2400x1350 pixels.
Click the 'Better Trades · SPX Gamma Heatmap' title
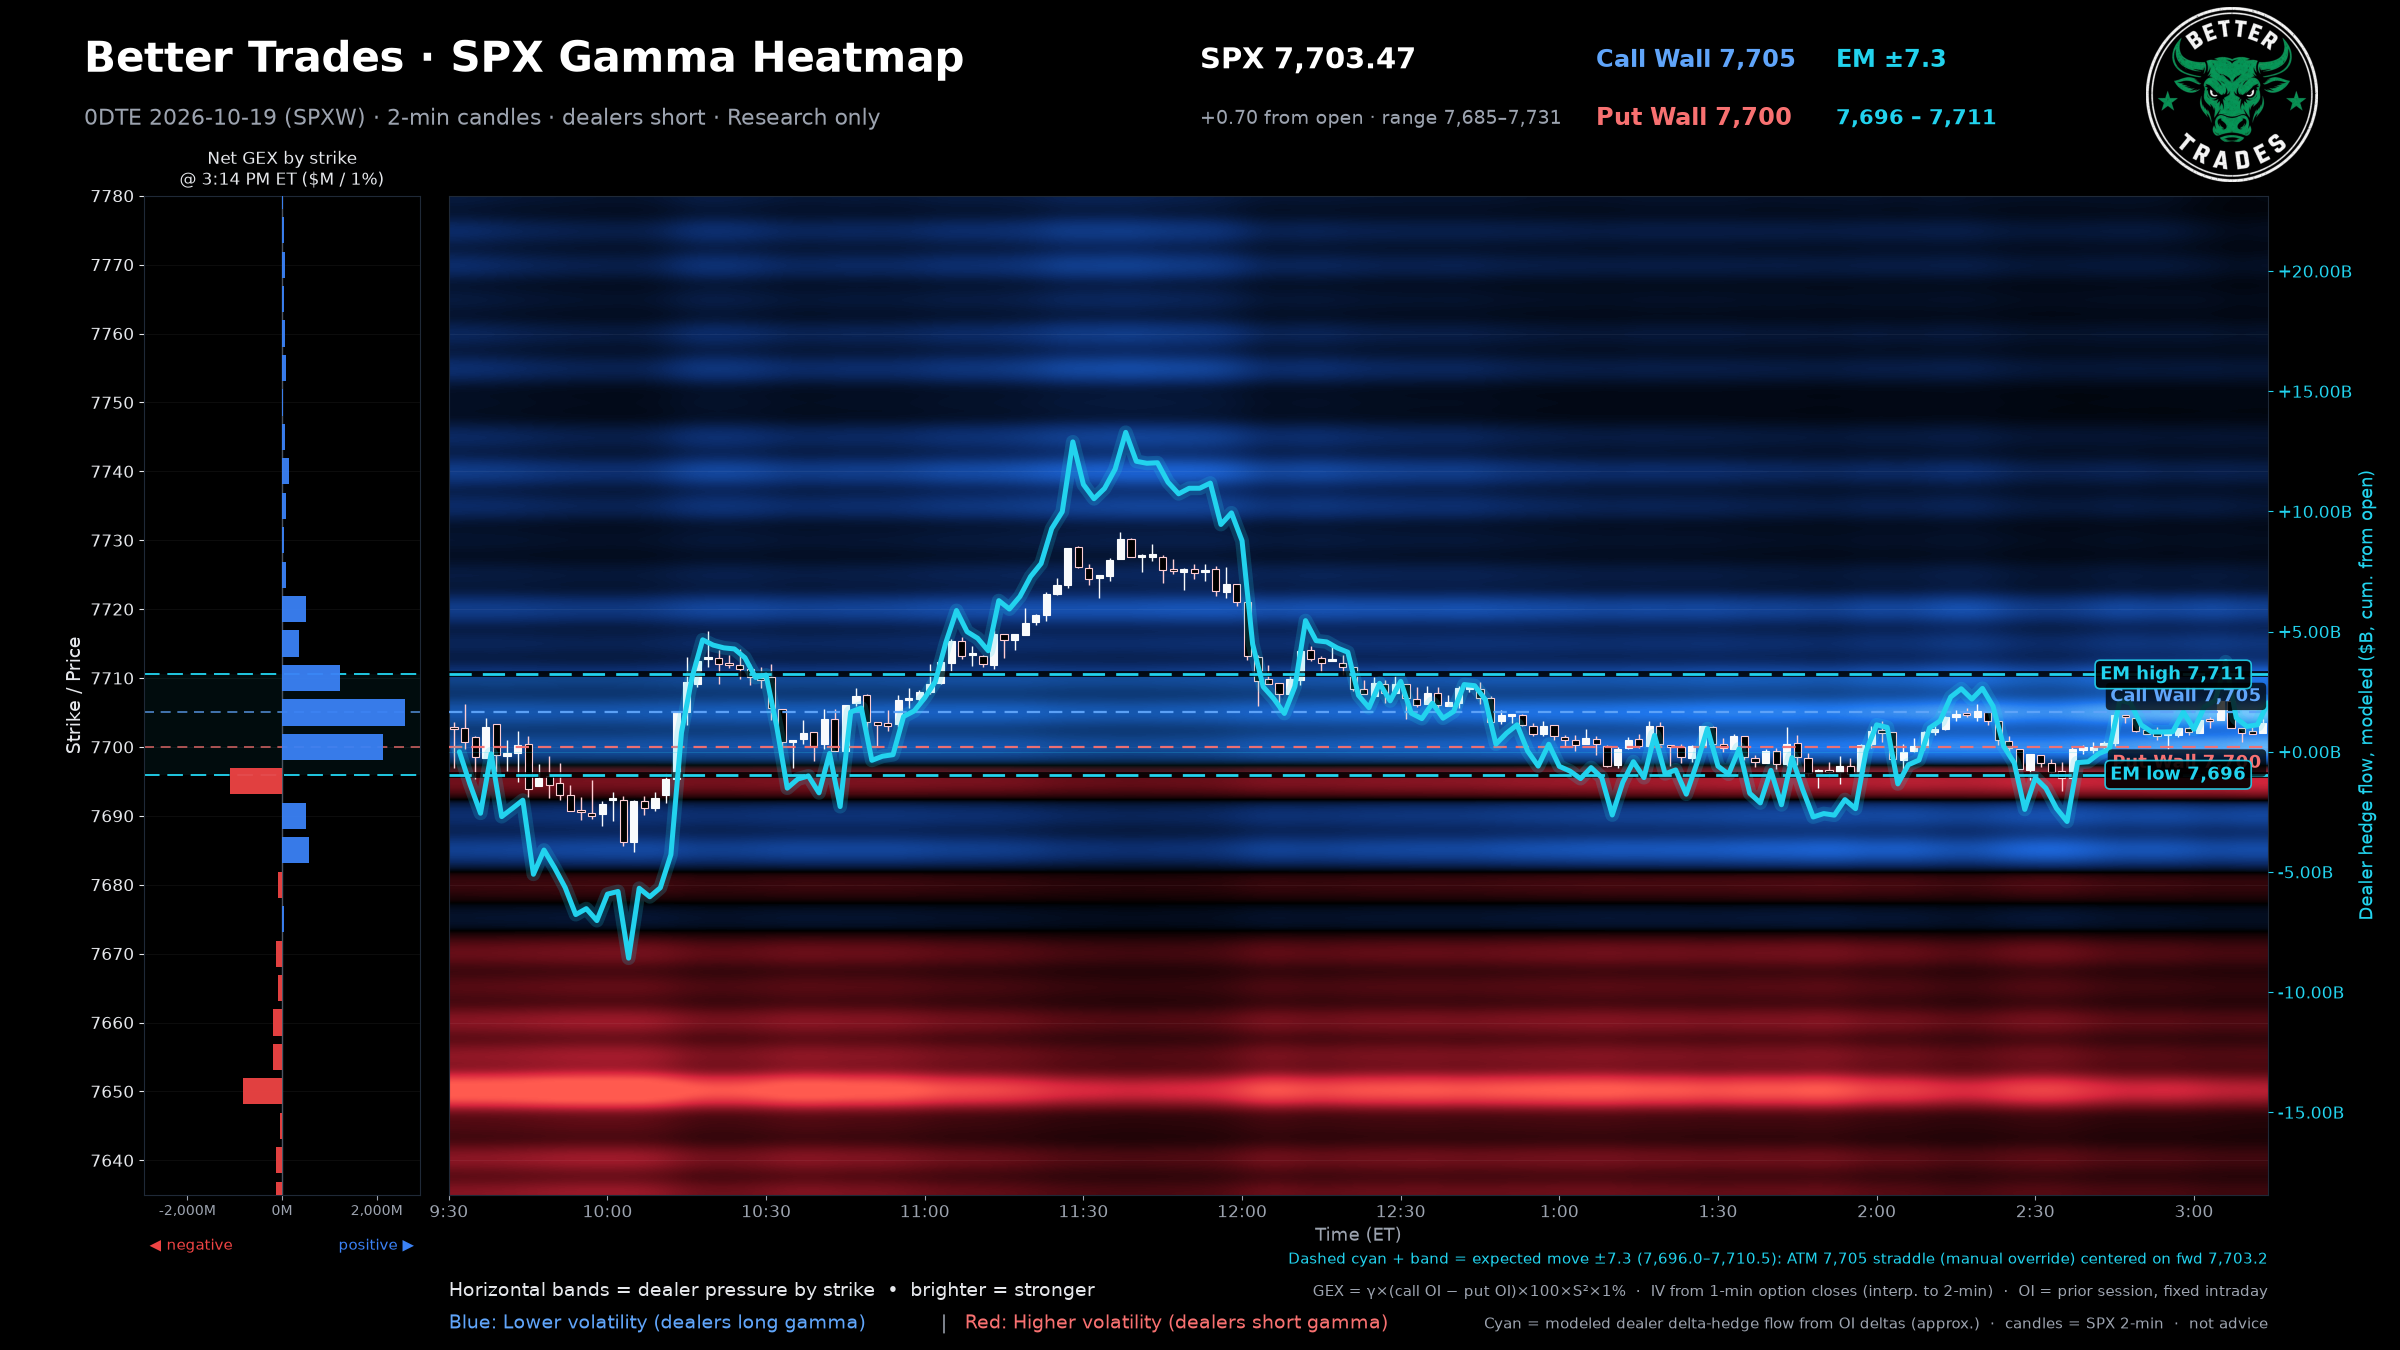(x=524, y=58)
